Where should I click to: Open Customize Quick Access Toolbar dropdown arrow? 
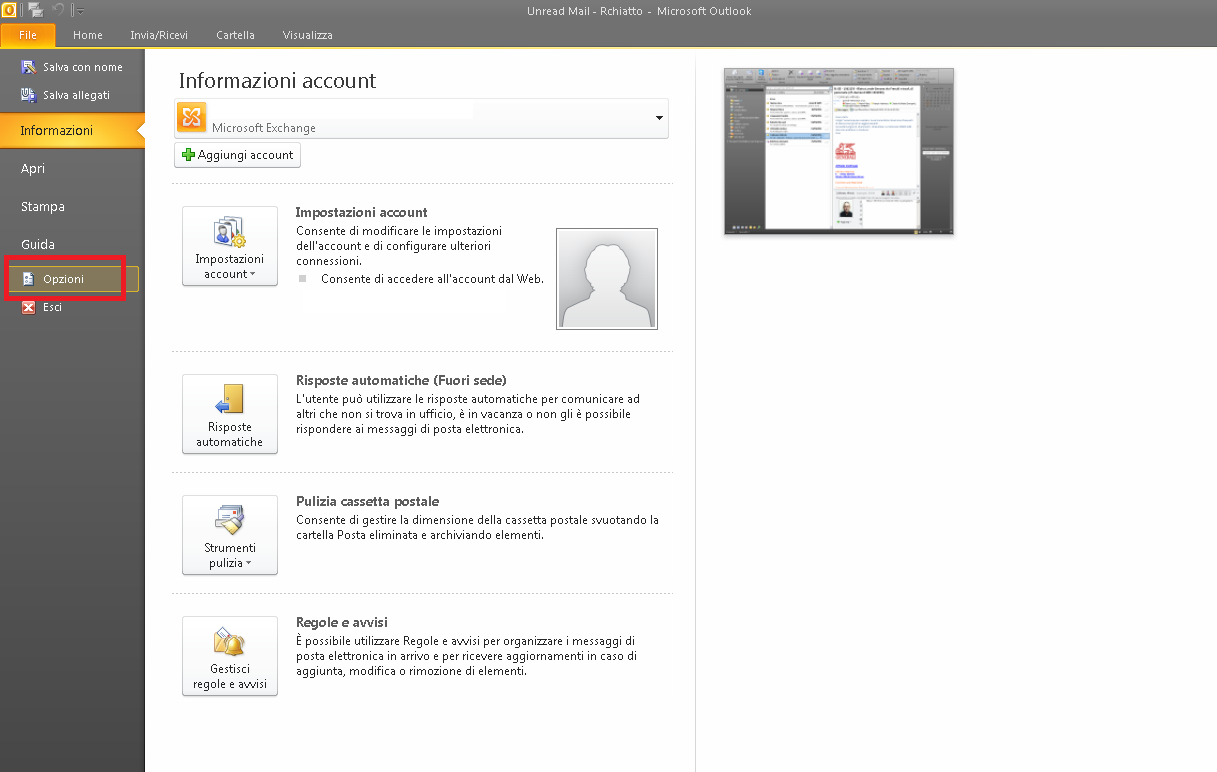click(x=79, y=11)
